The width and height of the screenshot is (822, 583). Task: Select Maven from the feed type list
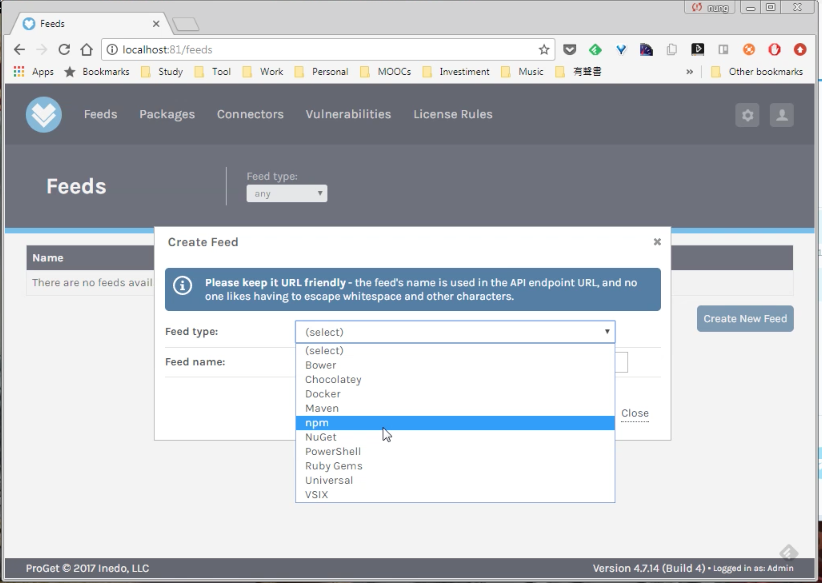point(455,408)
